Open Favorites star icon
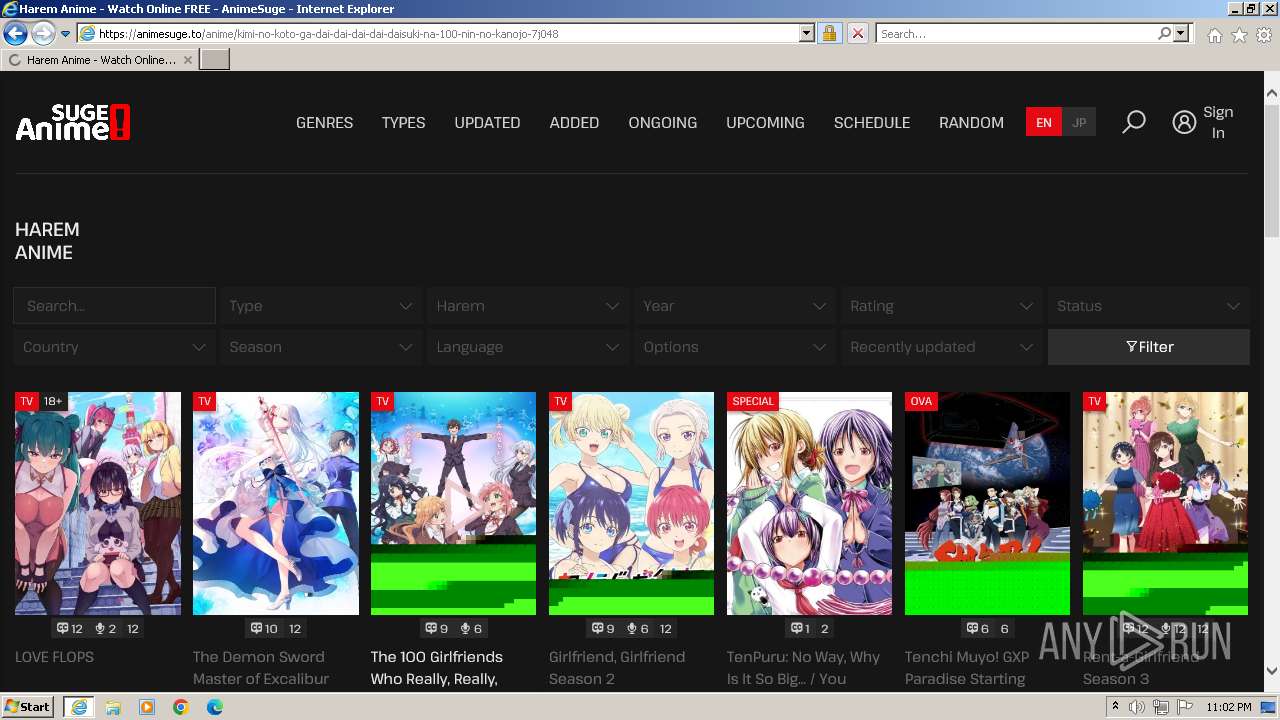Image resolution: width=1280 pixels, height=720 pixels. coord(1239,34)
